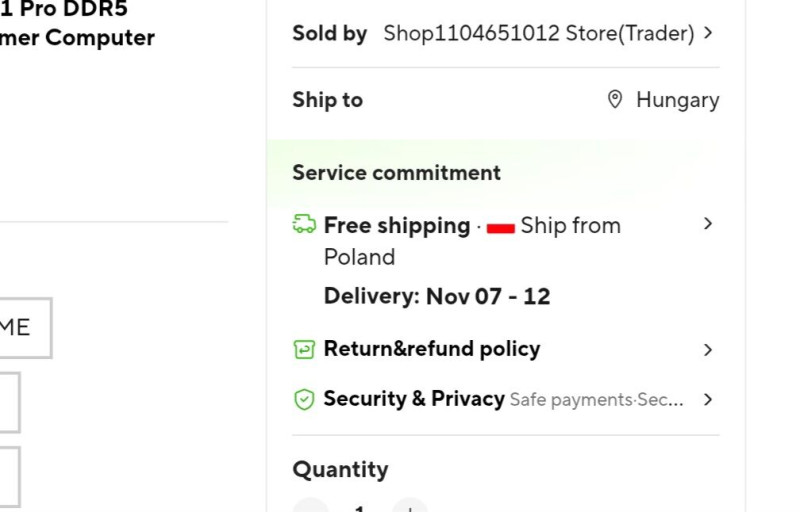The image size is (800, 512).
Task: Select the third variant option box
Action: (x=8, y=476)
